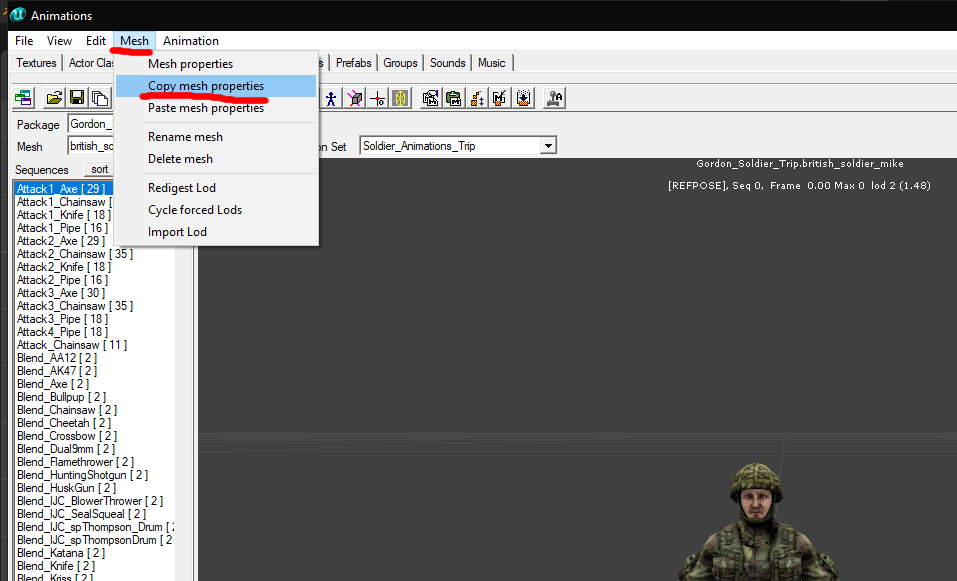957x581 pixels.
Task: Click the Package field showing Gordon
Action: (x=91, y=124)
